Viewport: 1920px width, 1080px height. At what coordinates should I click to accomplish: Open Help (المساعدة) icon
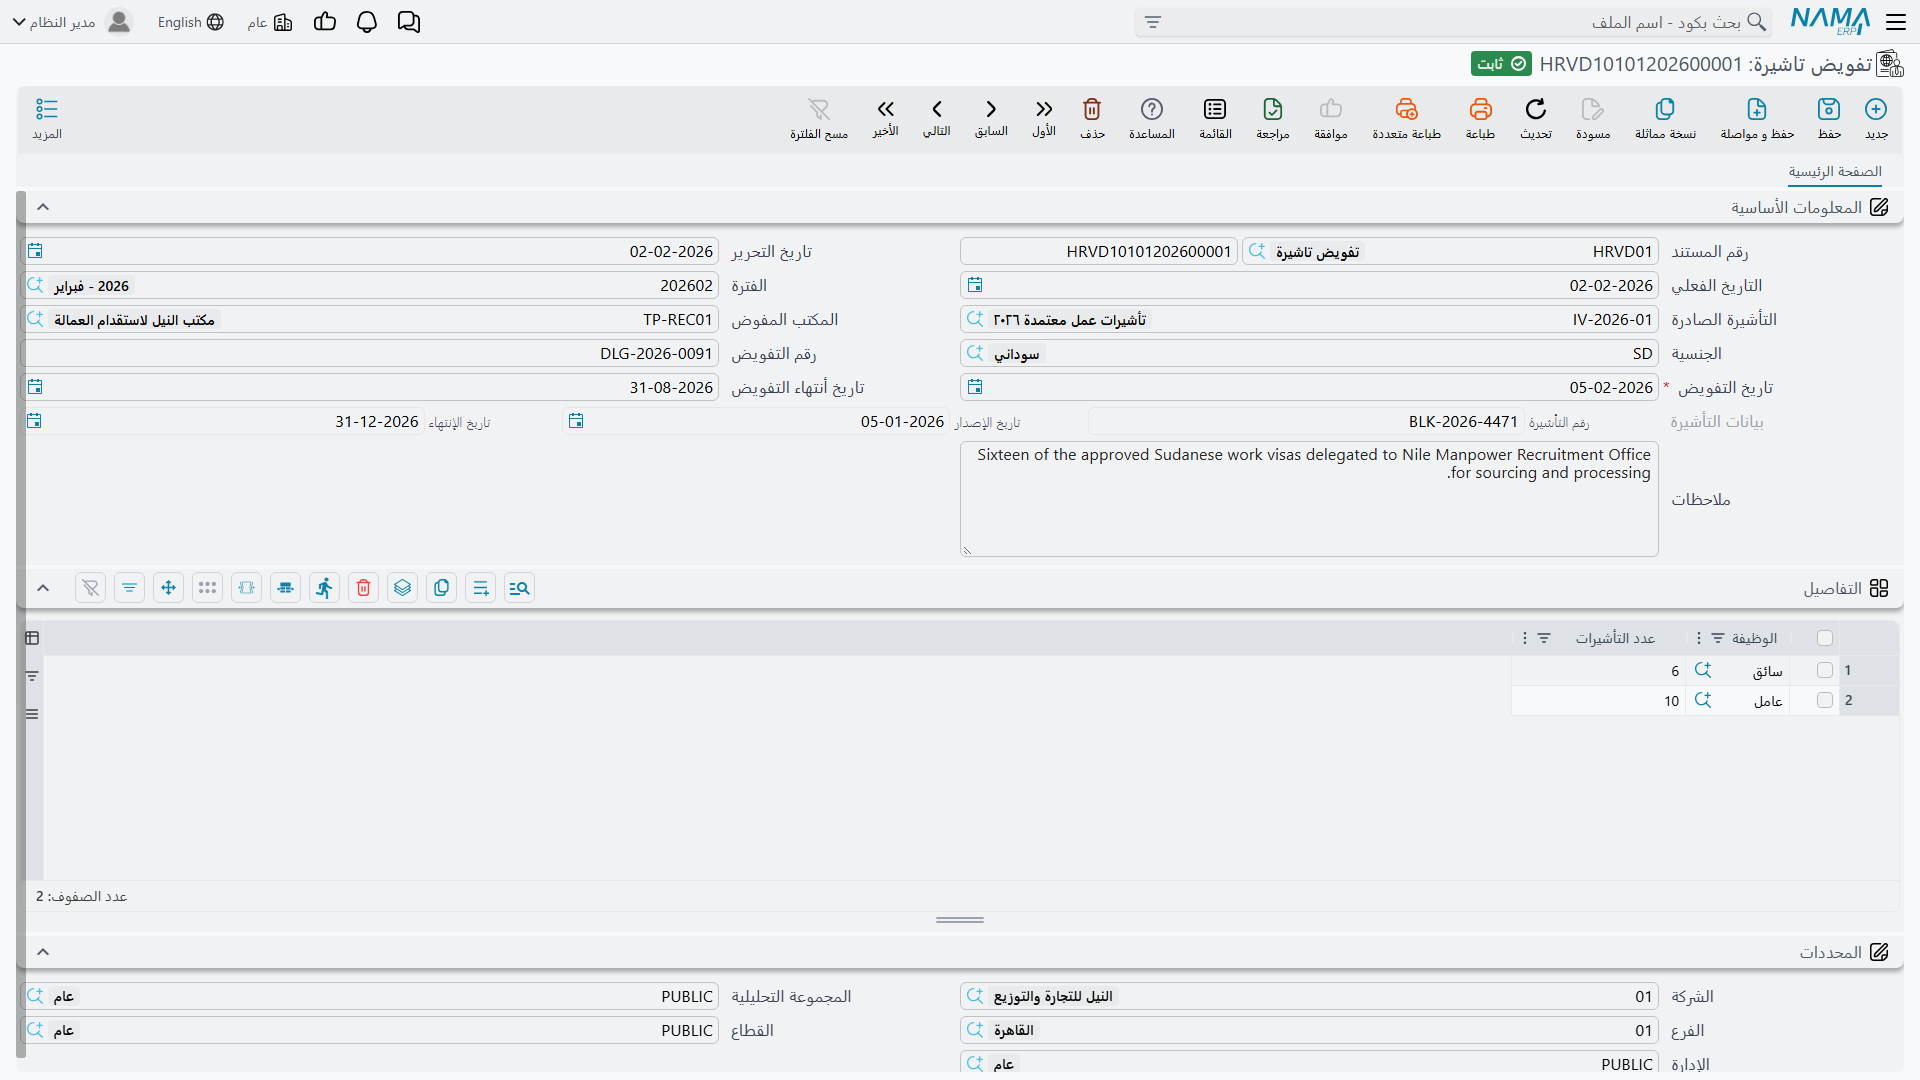[1152, 109]
